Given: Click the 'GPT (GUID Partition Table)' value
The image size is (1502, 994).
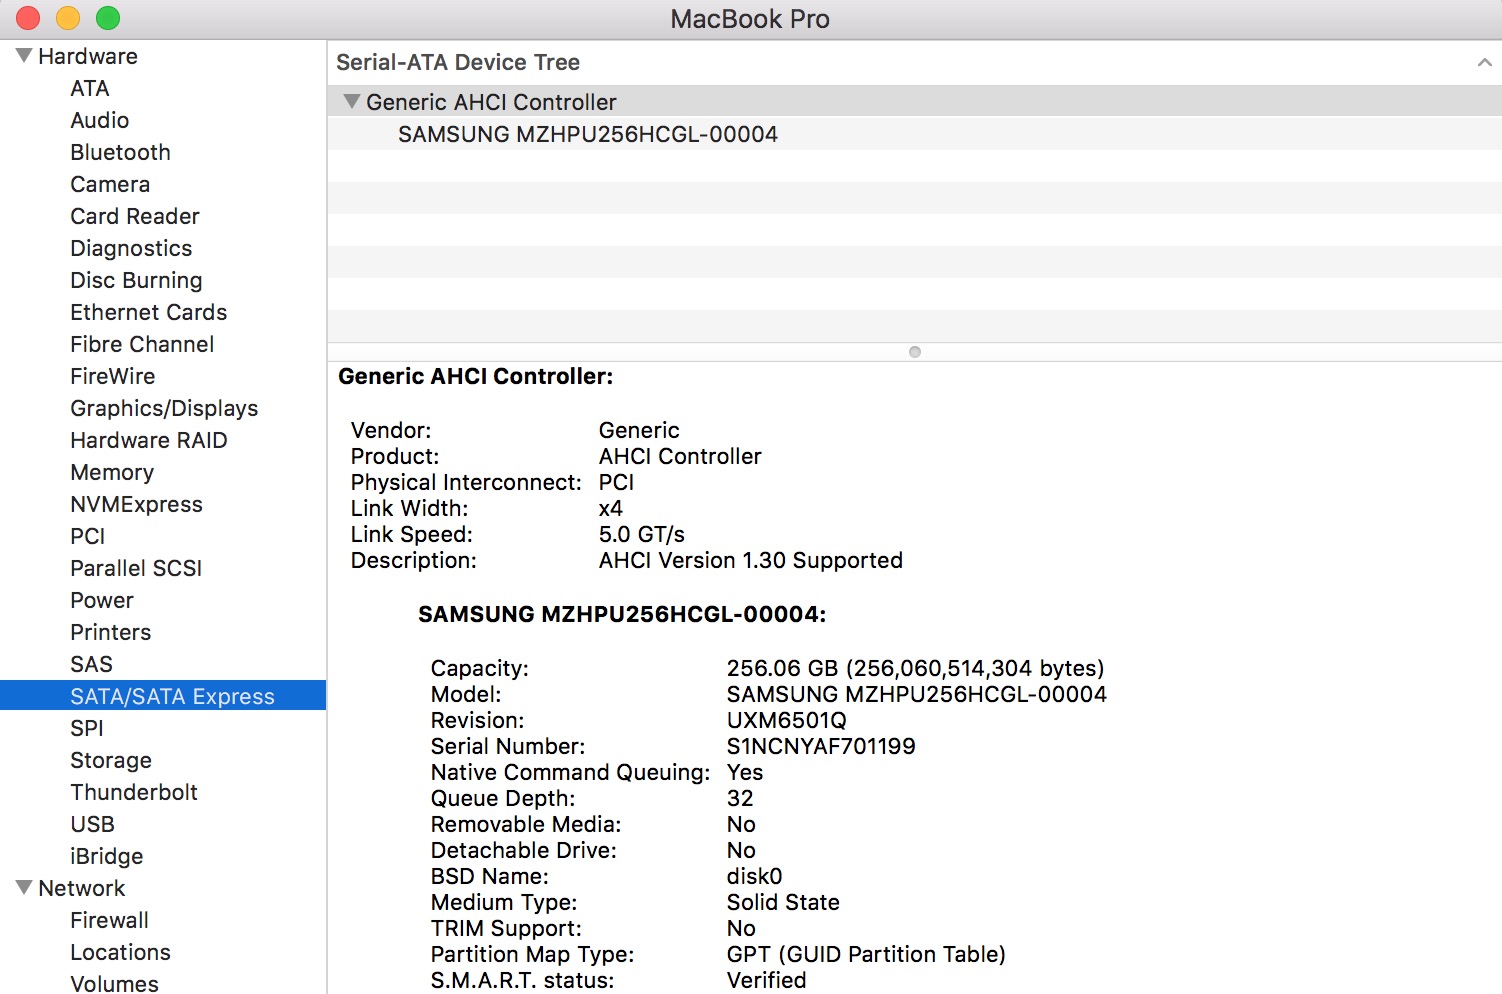Looking at the screenshot, I should coord(866,954).
